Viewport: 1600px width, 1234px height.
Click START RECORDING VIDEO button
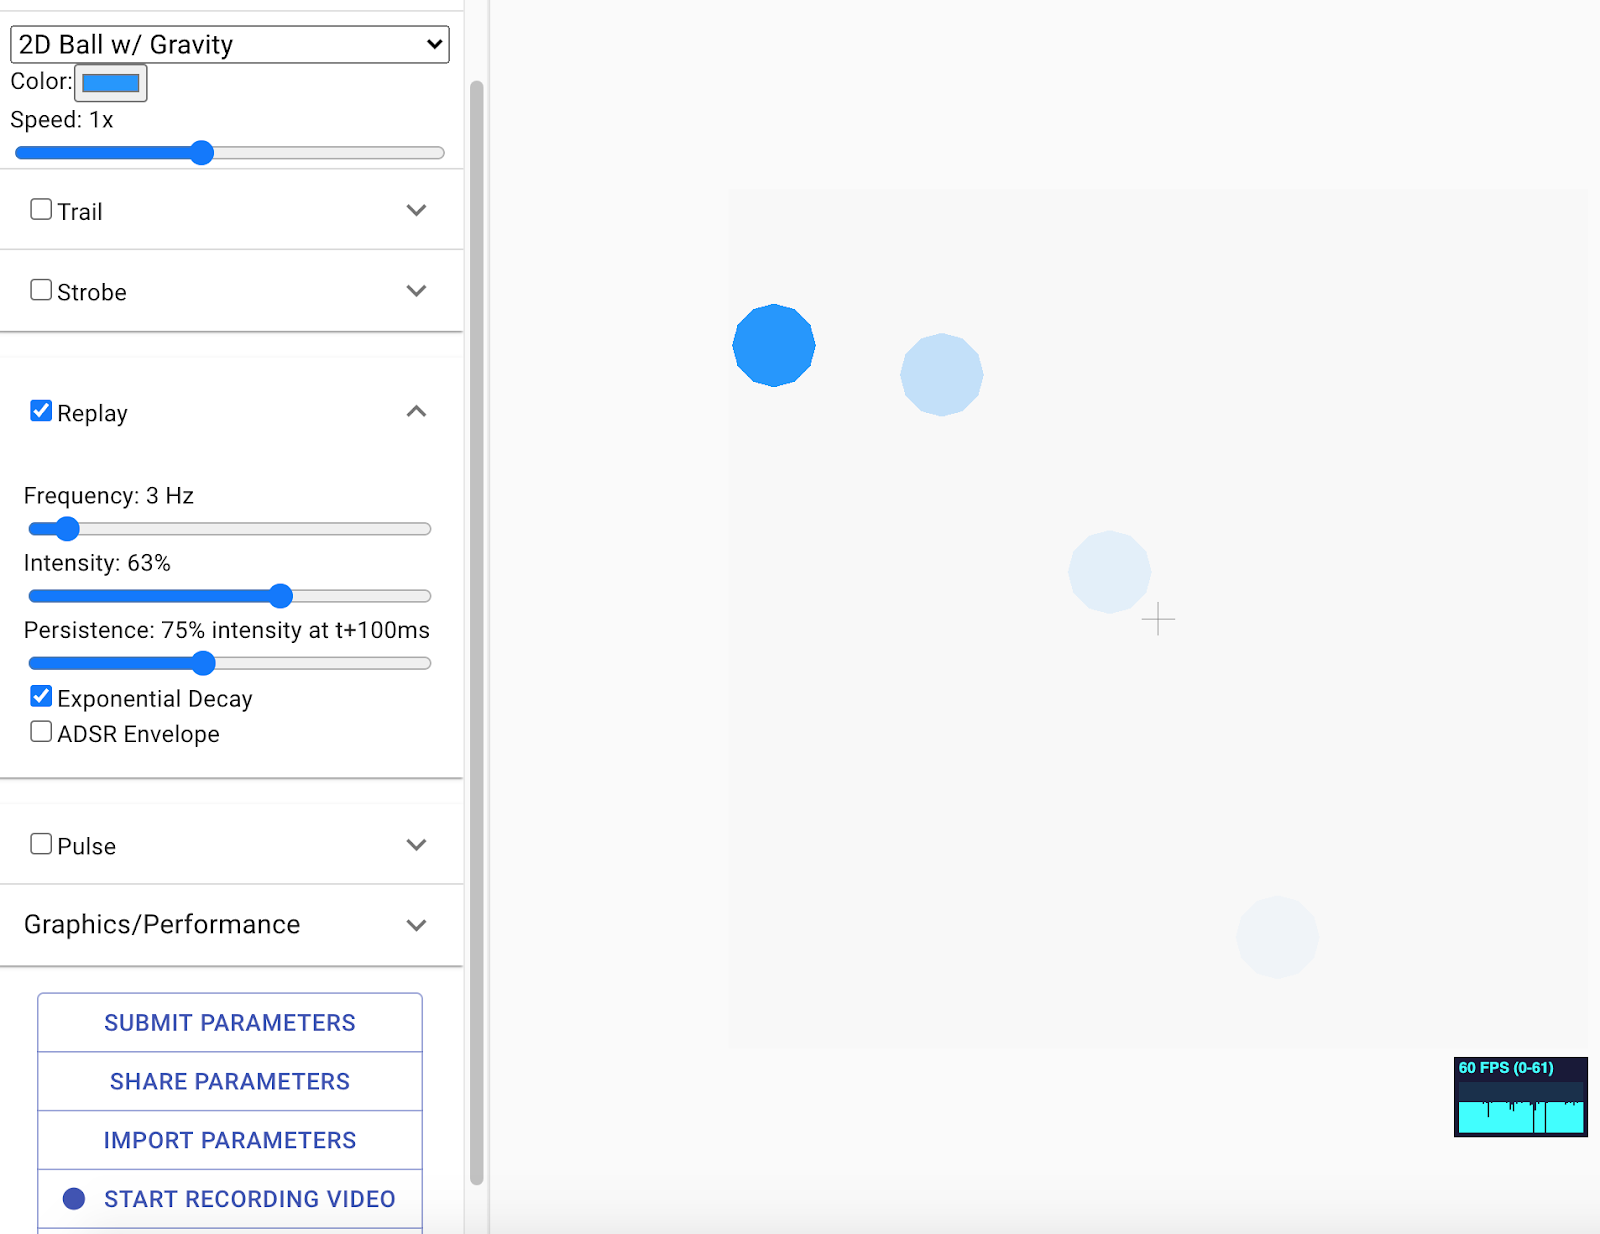[230, 1198]
